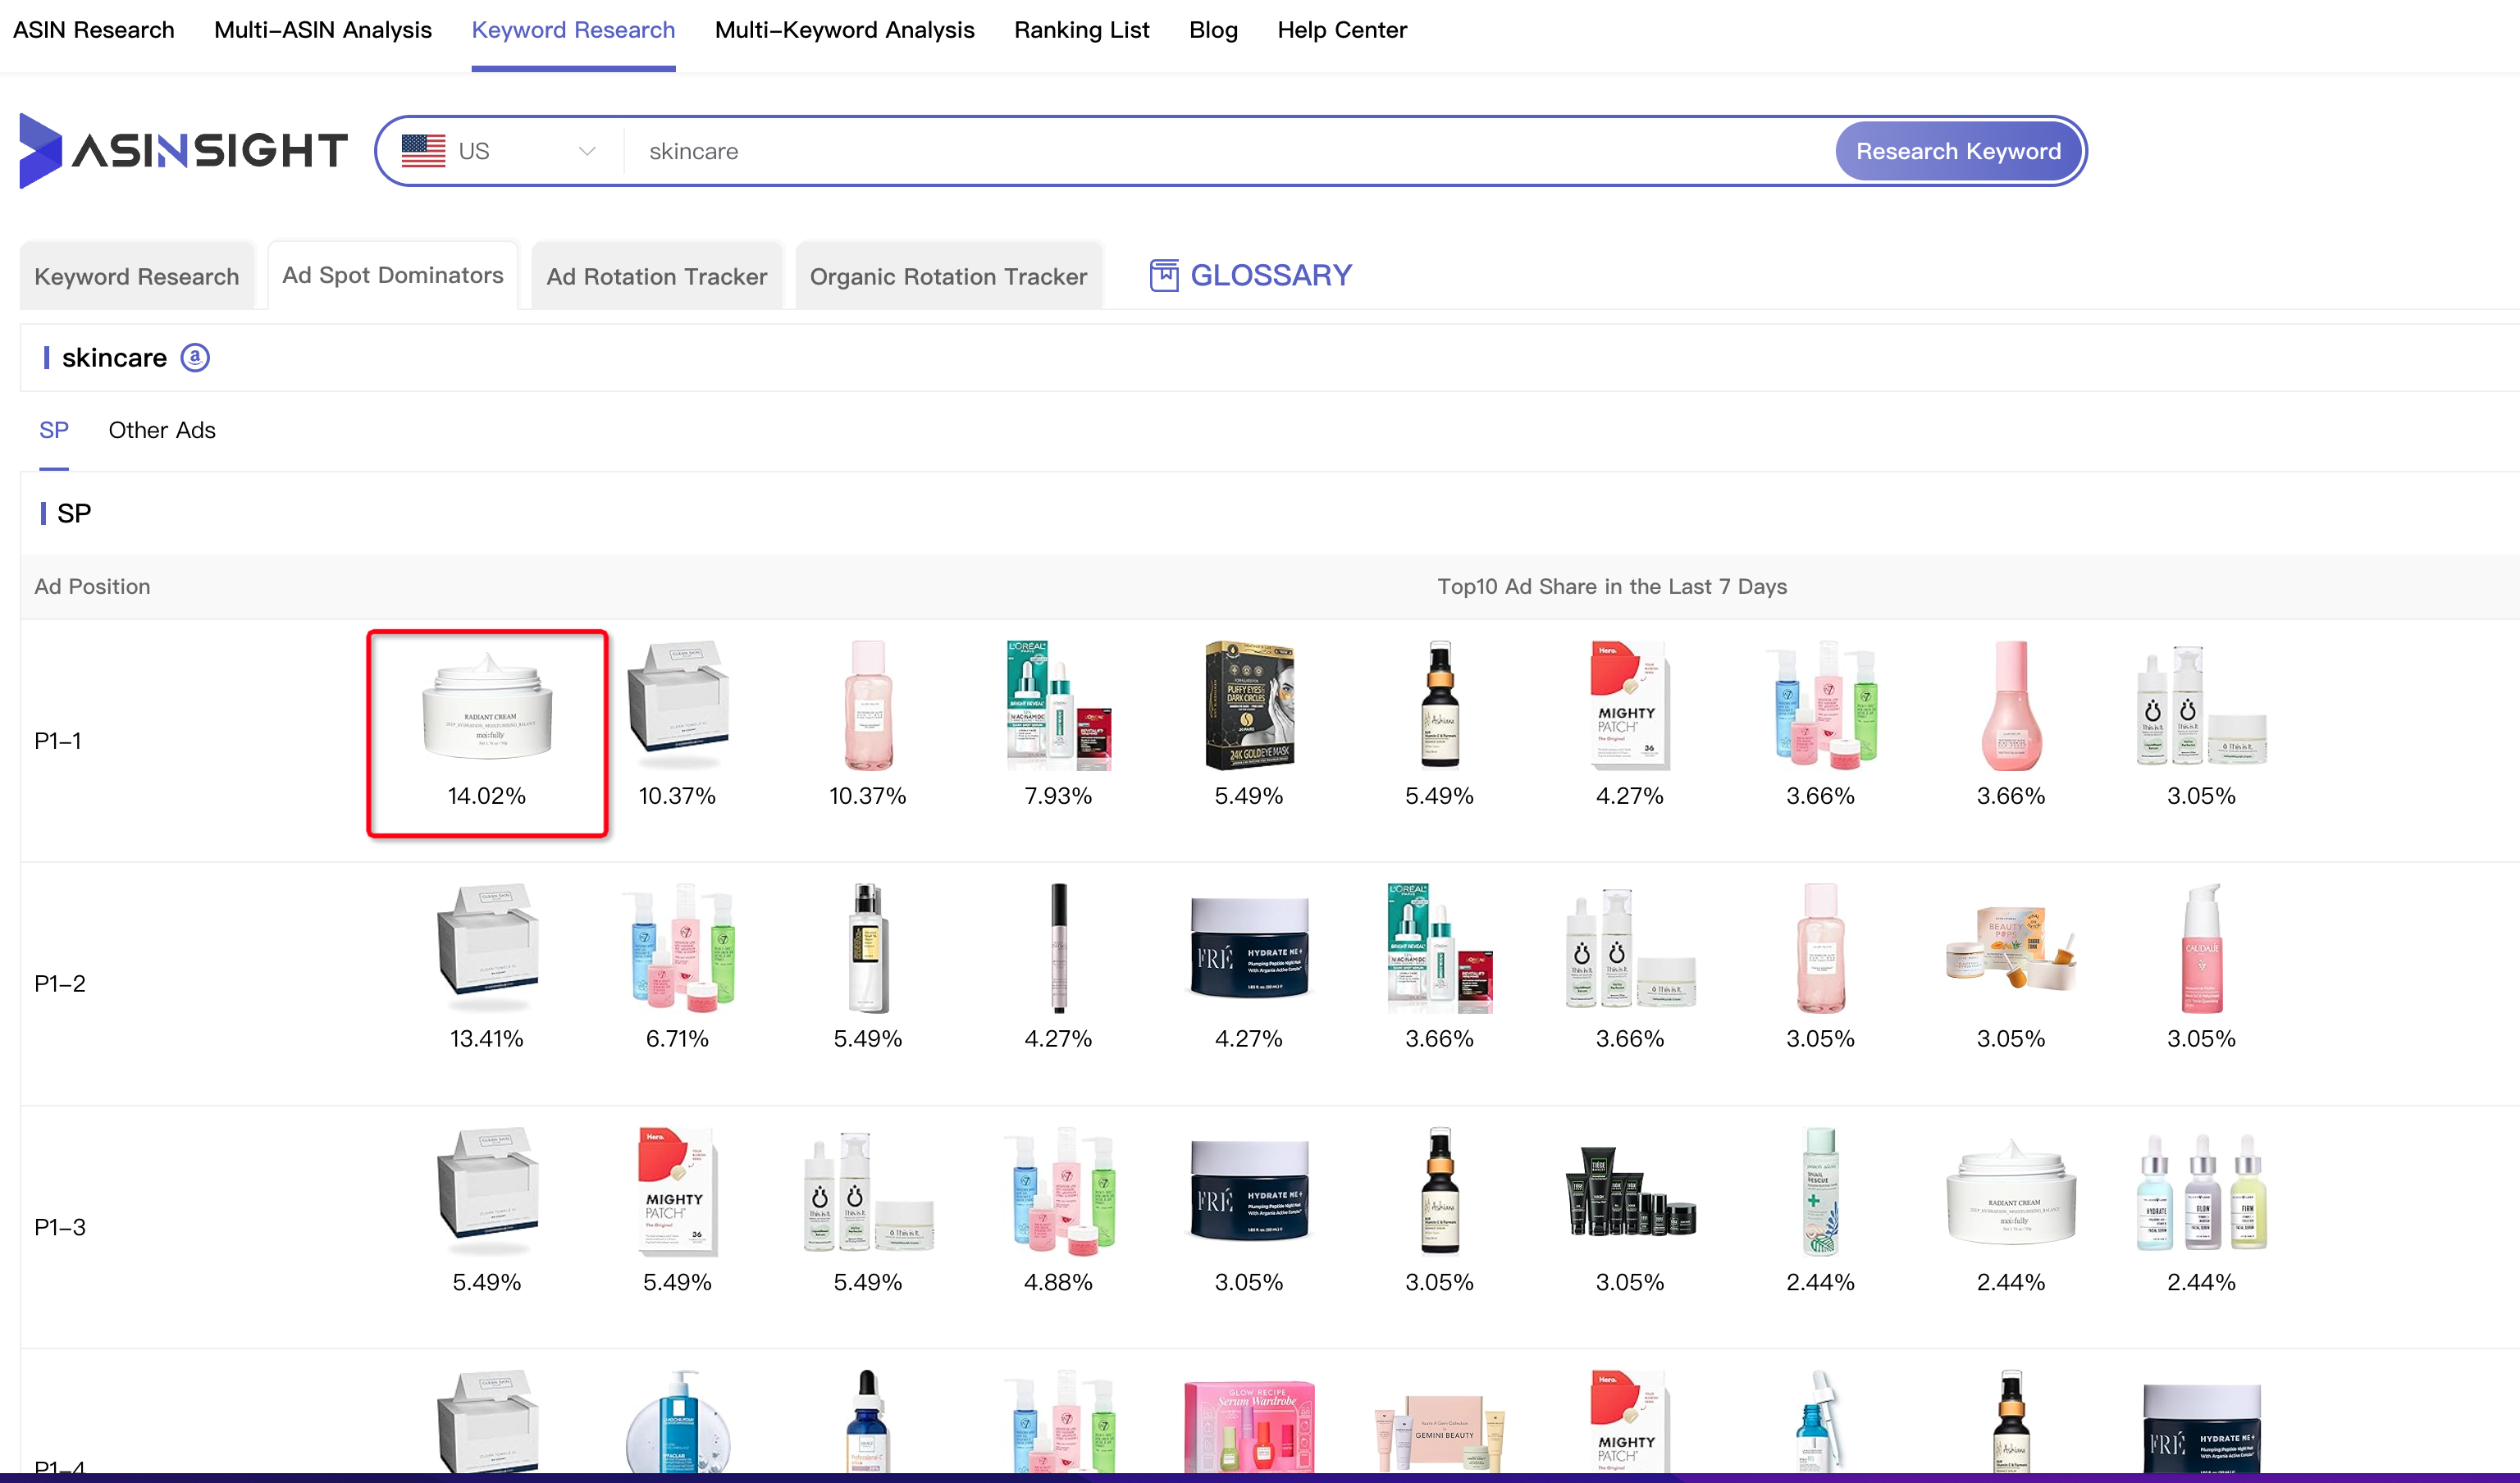2520x1483 pixels.
Task: Click the P1-1 ad position label
Action: click(x=58, y=740)
